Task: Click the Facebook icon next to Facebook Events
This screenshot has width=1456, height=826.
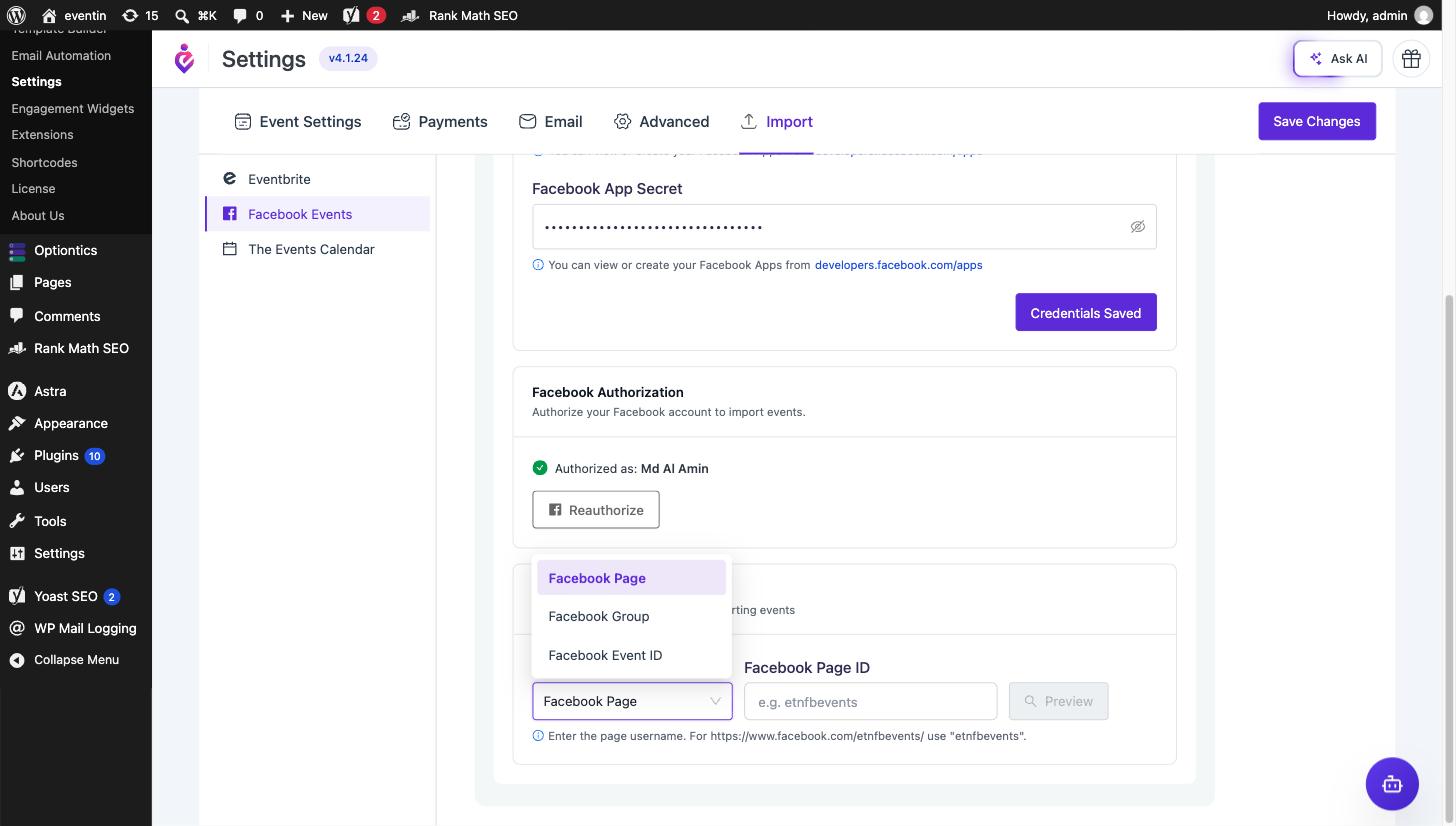Action: coord(229,214)
